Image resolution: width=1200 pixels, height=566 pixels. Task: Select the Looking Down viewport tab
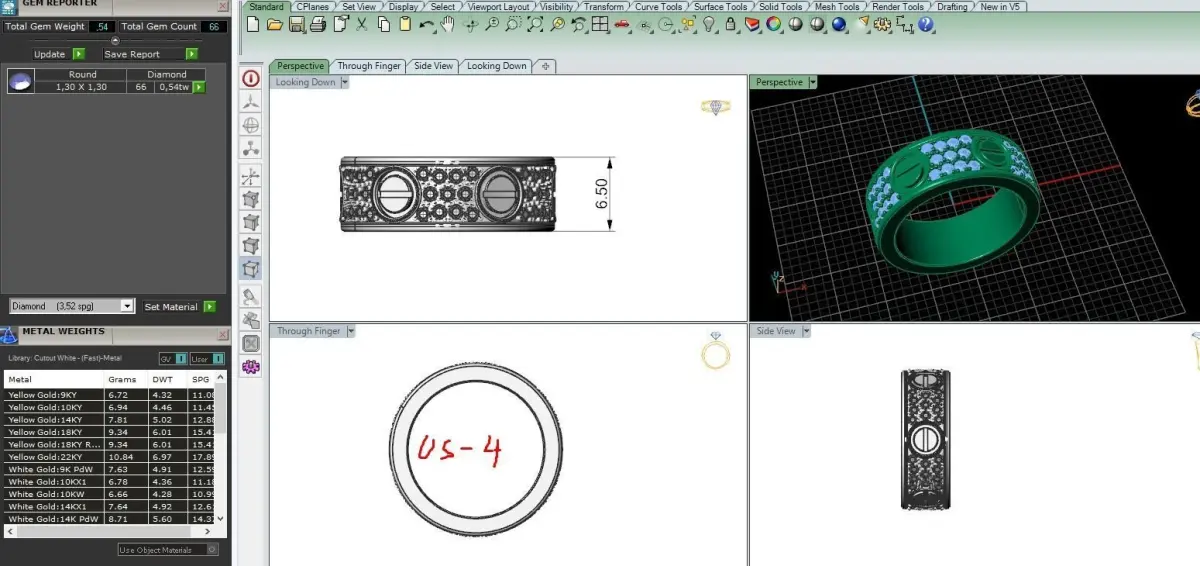tap(496, 66)
